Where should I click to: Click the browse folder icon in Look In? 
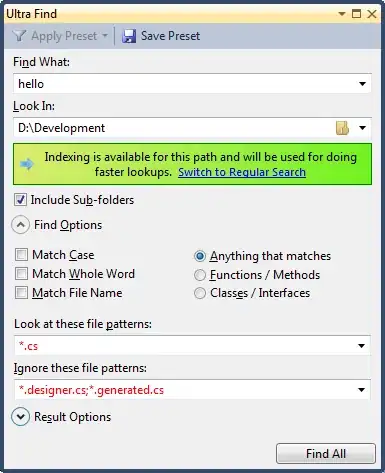point(342,128)
